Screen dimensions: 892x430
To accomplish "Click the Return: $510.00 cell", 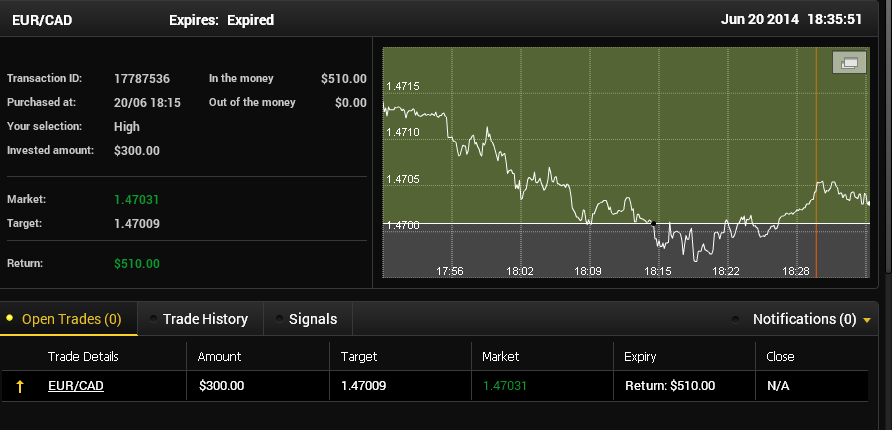I will (x=670, y=386).
